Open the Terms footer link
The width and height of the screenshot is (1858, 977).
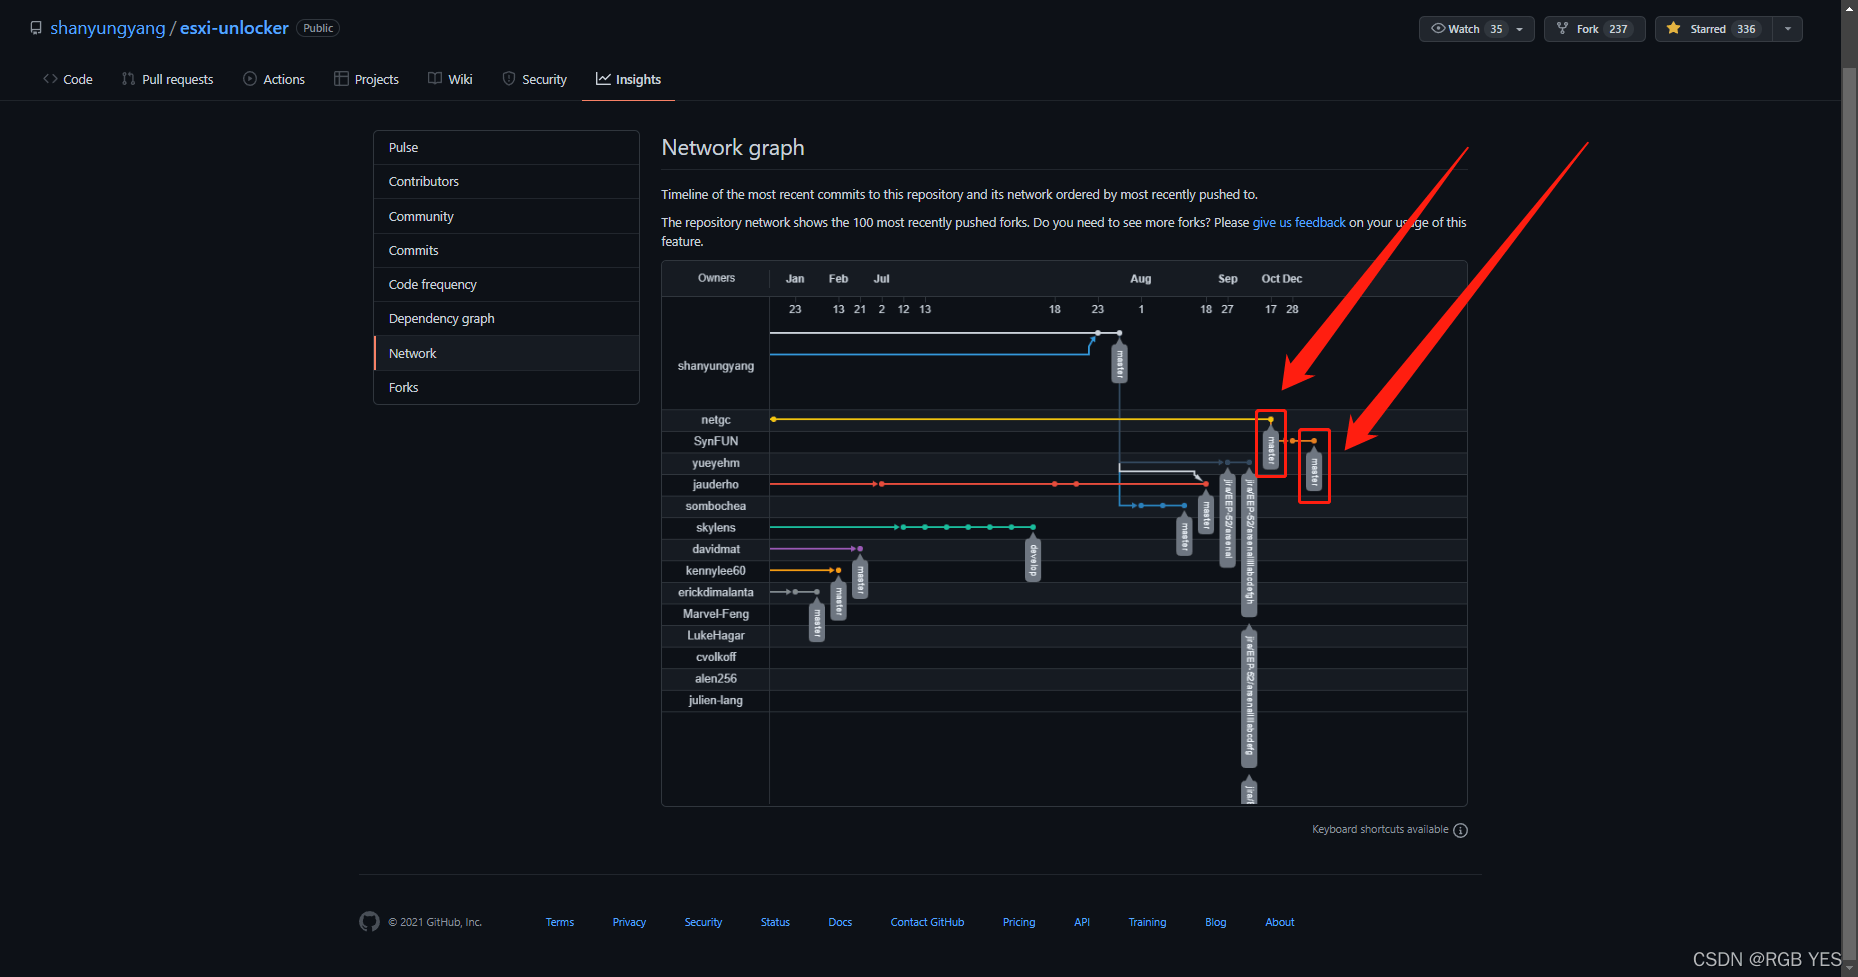tap(560, 922)
